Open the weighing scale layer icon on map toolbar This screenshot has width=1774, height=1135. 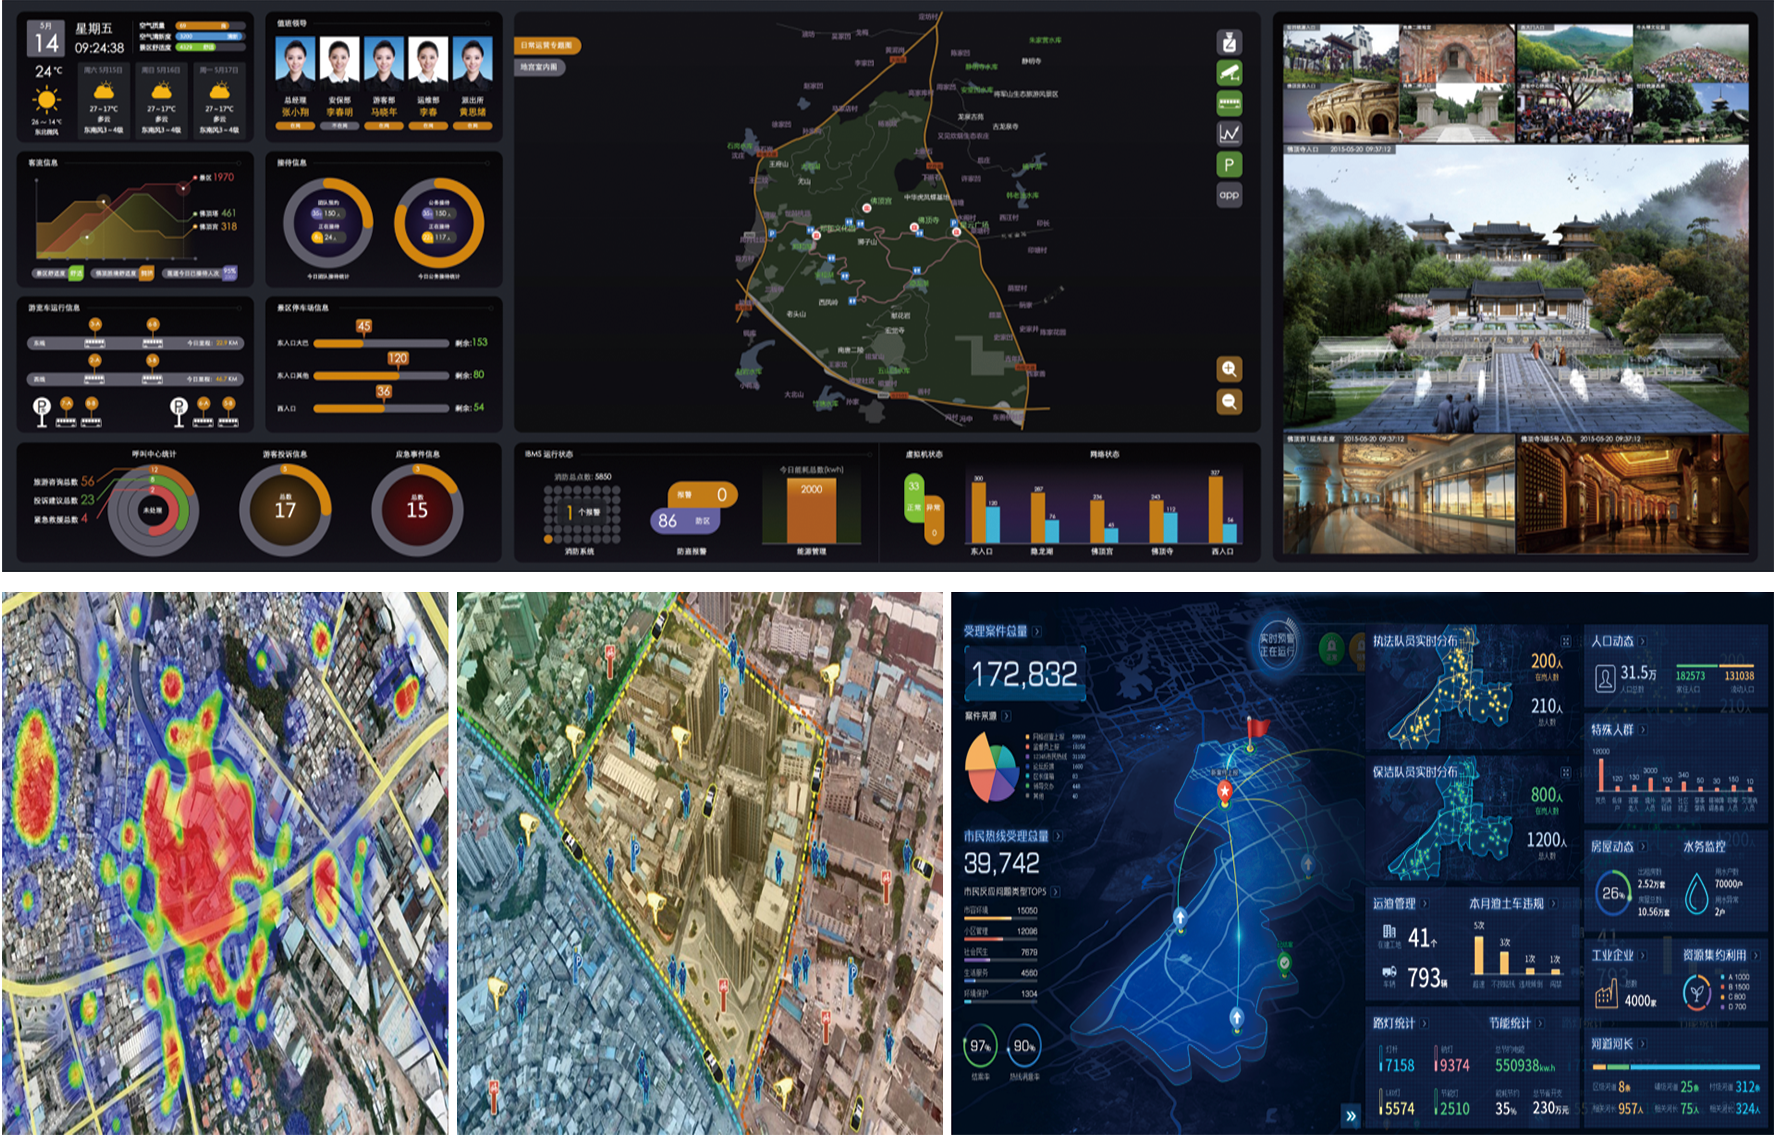[1229, 42]
